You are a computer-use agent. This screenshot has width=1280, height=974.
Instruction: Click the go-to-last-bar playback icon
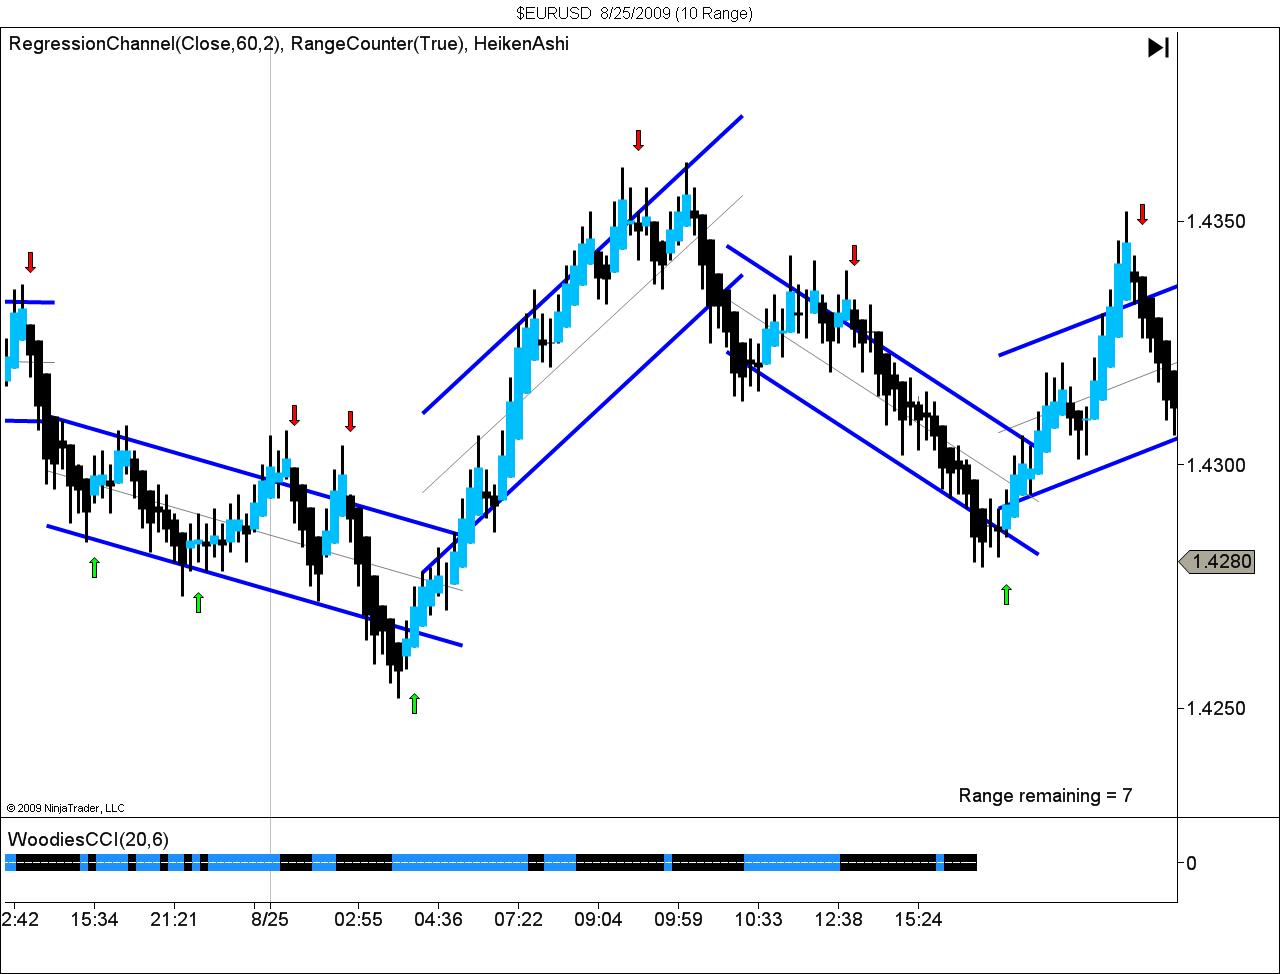click(1158, 46)
